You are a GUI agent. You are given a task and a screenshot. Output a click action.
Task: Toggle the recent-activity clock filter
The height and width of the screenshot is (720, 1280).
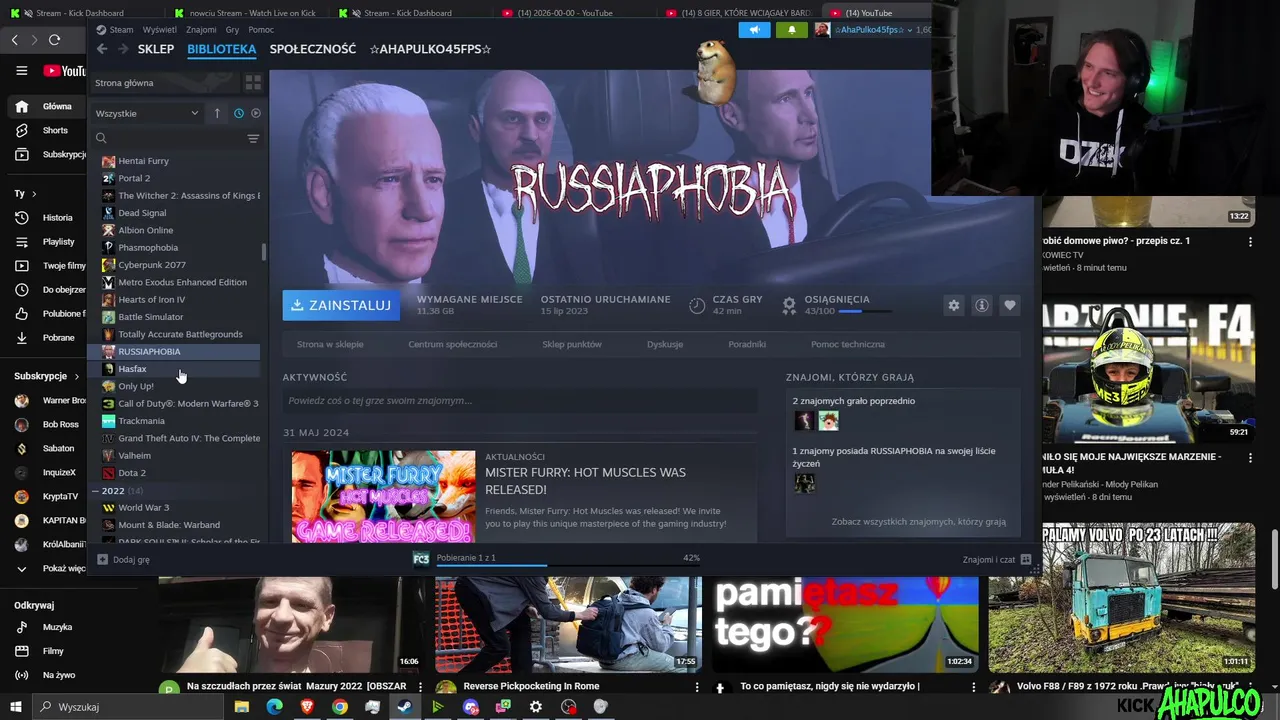point(239,113)
